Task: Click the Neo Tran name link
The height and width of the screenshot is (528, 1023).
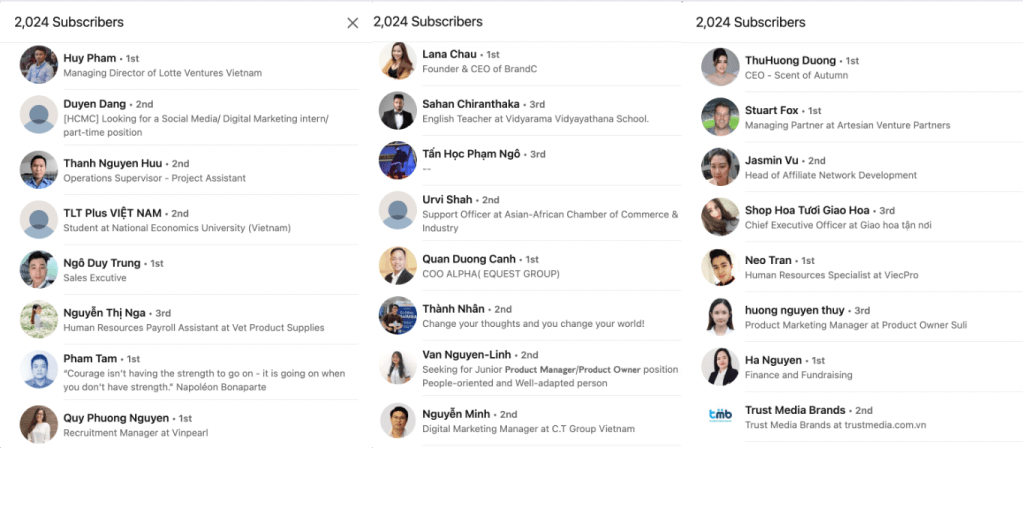Action: tap(769, 260)
